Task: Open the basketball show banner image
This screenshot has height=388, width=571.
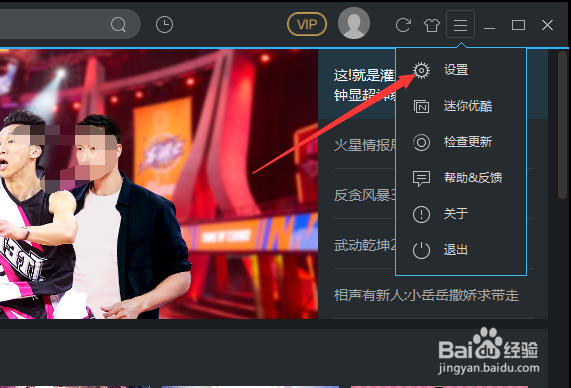Action: tap(159, 184)
